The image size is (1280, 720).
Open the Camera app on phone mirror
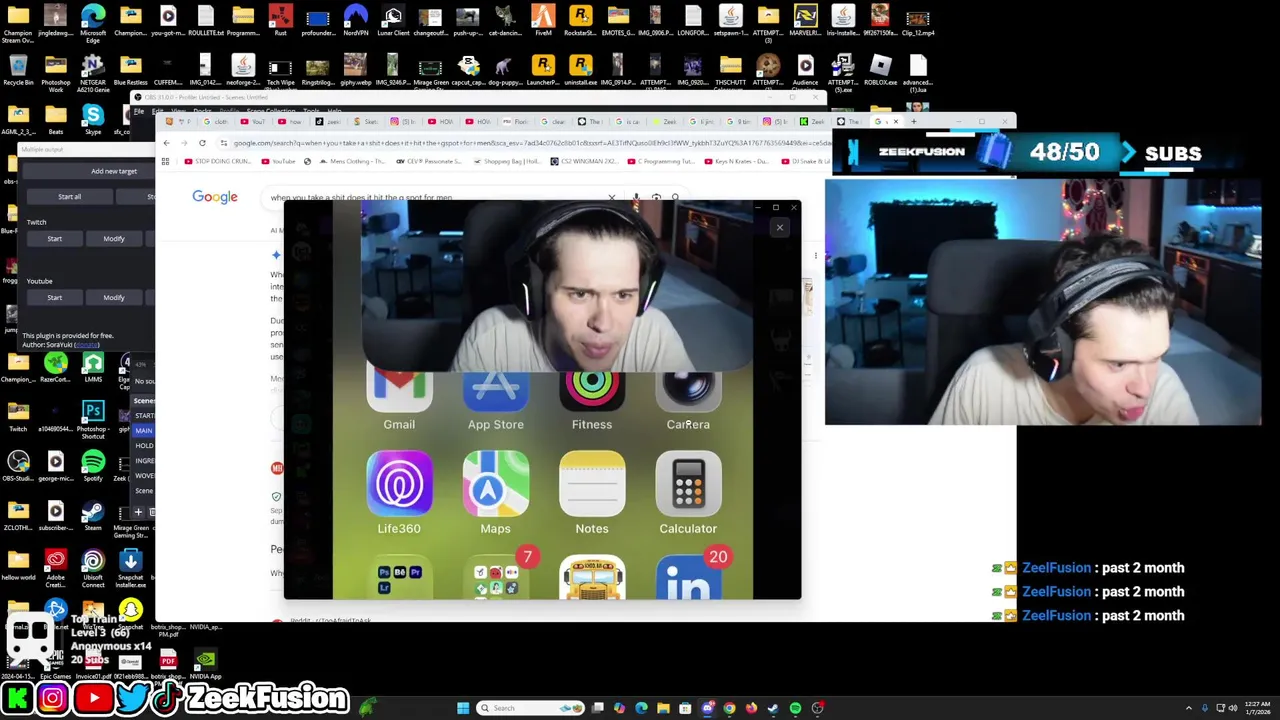pyautogui.click(x=688, y=401)
